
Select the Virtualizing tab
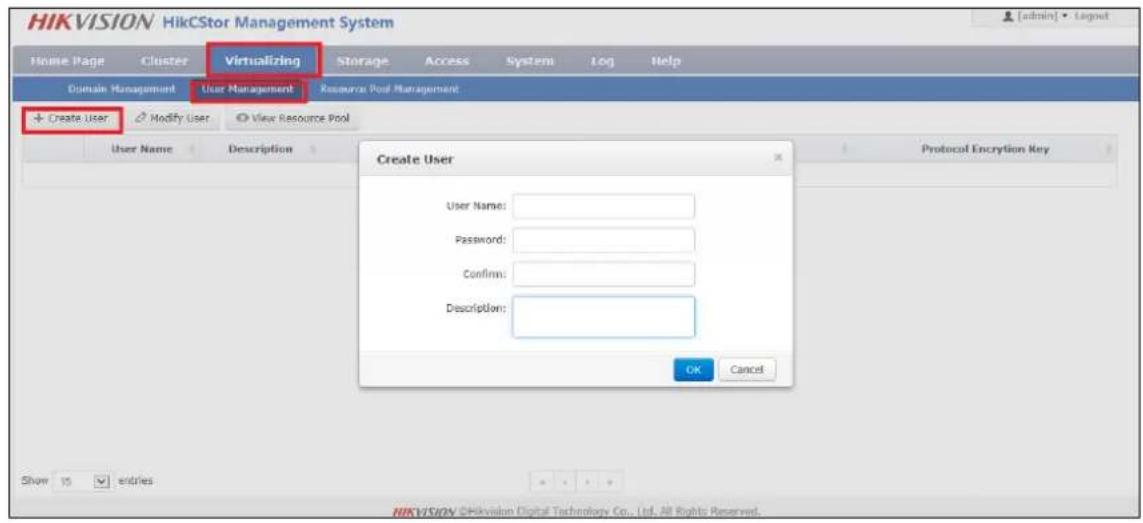[x=262, y=61]
